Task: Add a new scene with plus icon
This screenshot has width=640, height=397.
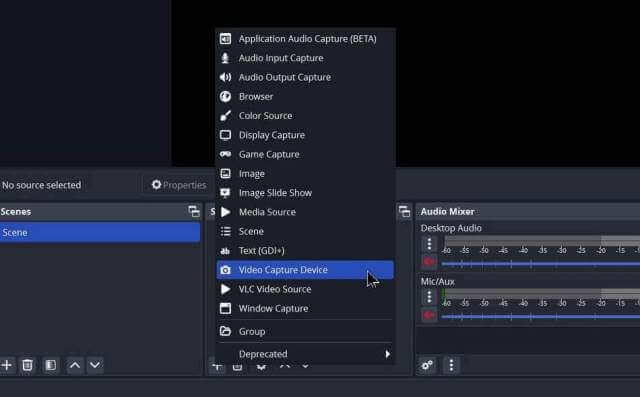Action: click(7, 365)
